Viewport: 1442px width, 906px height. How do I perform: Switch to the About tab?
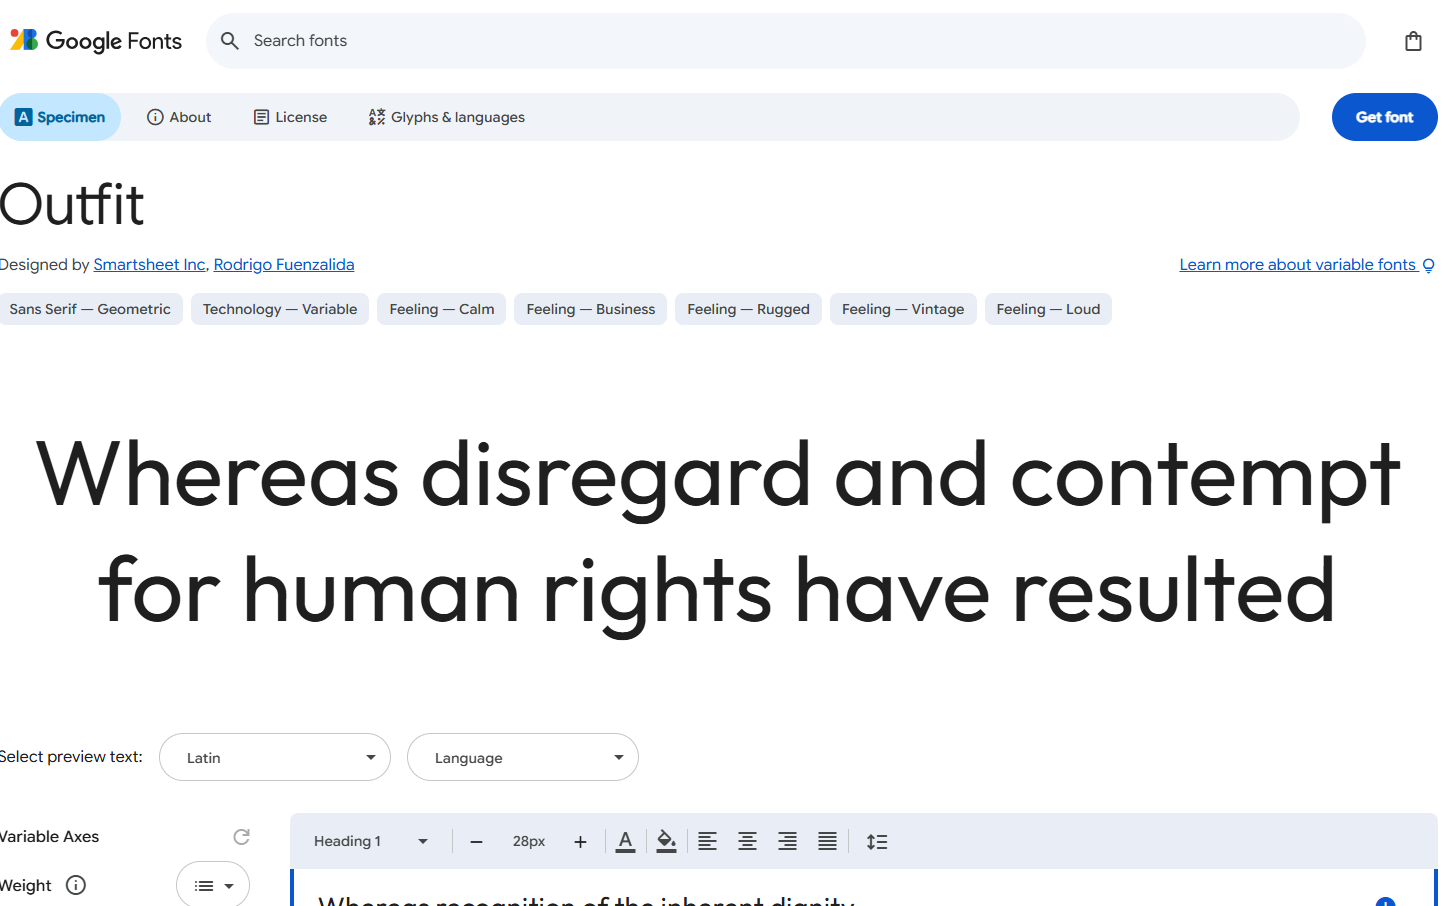tap(179, 117)
